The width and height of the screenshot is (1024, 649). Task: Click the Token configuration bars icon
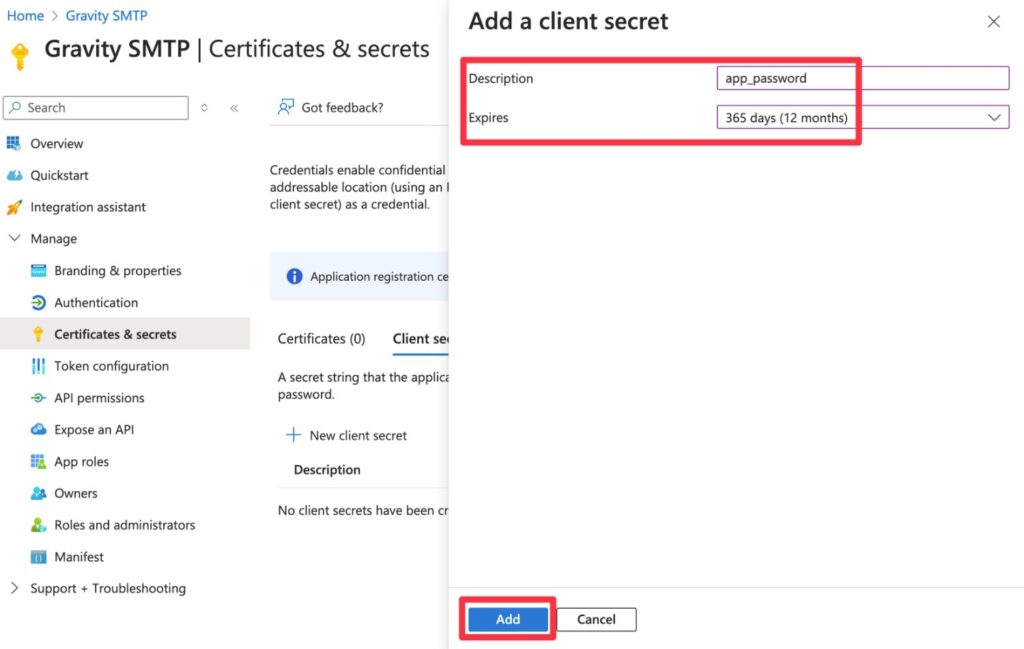point(39,366)
